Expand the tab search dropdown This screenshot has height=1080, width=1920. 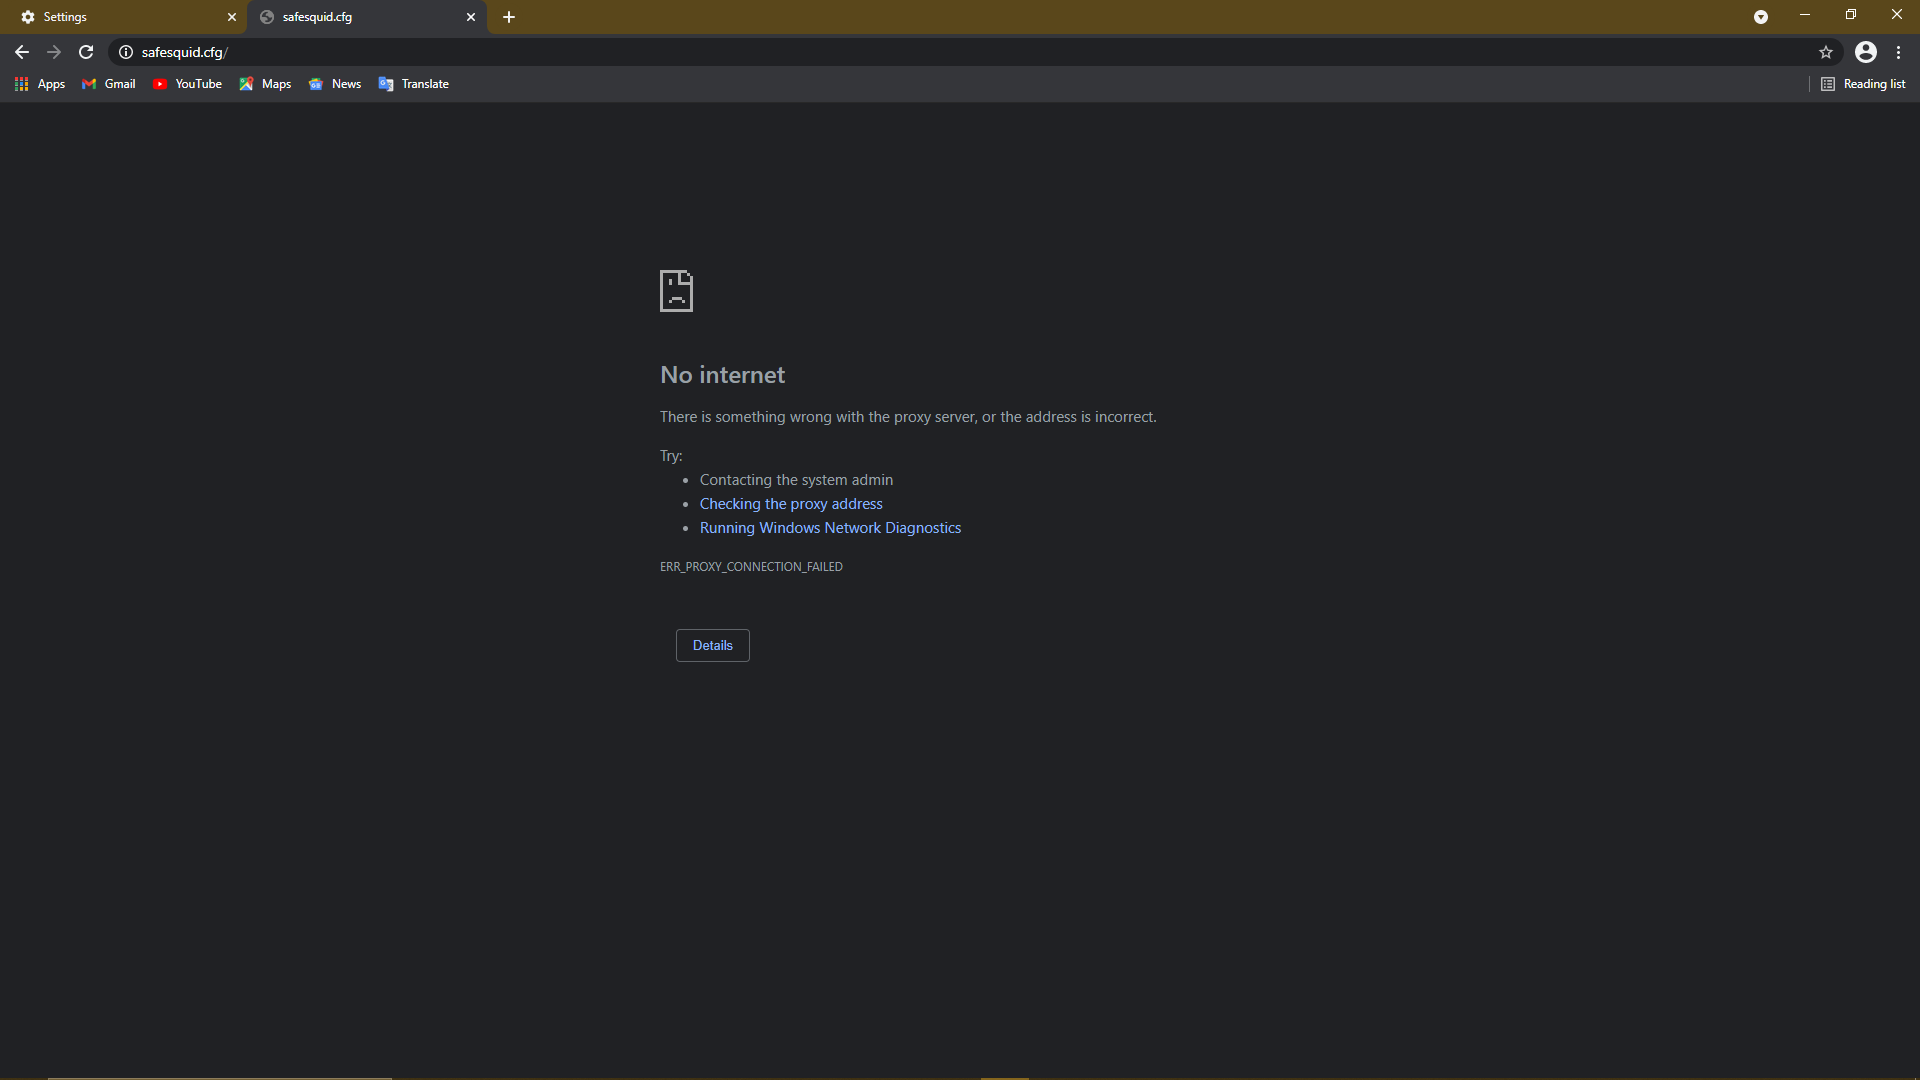point(1760,17)
